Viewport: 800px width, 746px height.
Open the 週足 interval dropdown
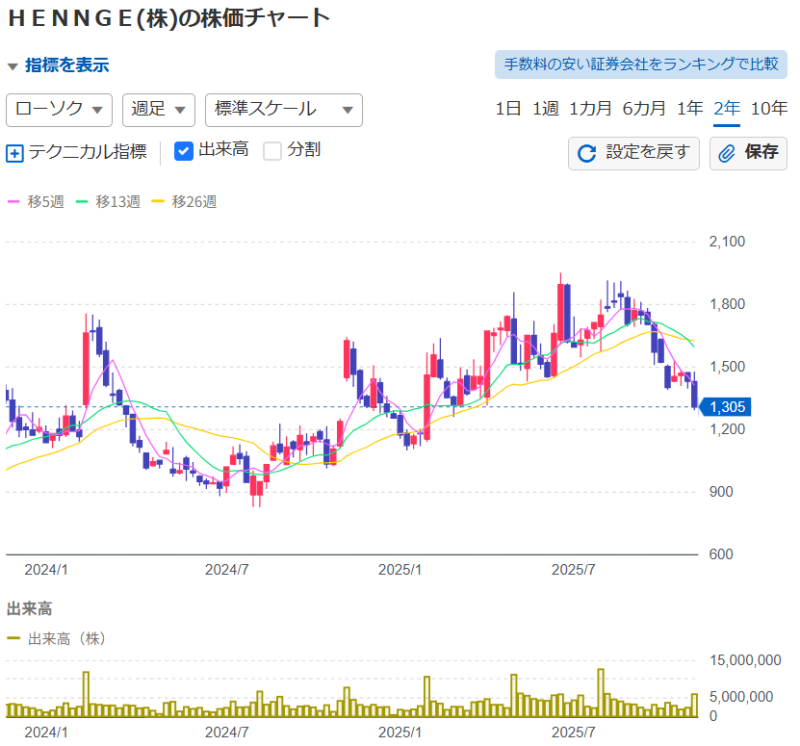click(x=158, y=109)
